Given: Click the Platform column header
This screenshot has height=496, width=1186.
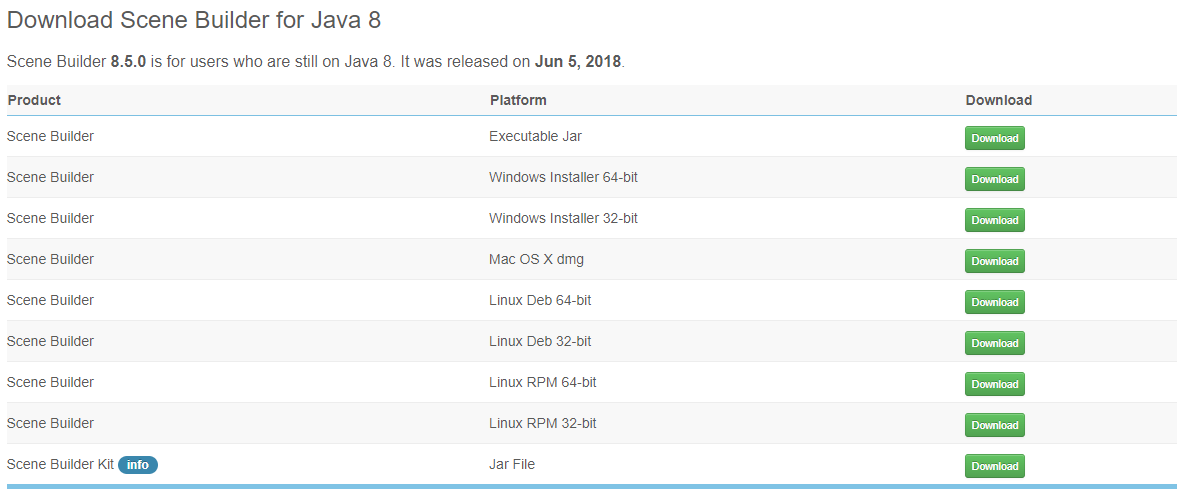Looking at the screenshot, I should click(x=518, y=100).
